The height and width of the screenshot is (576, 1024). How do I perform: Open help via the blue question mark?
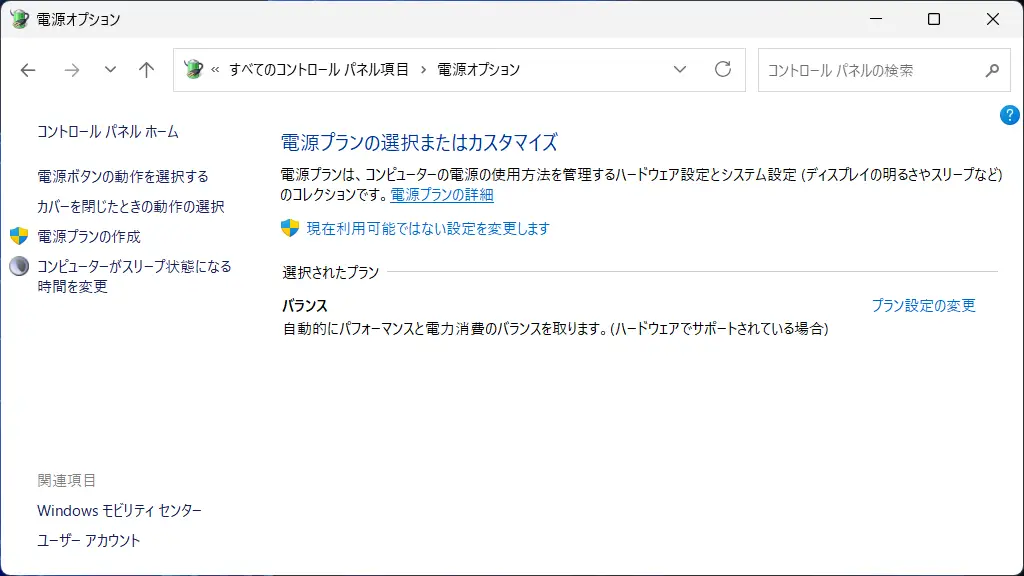click(x=1009, y=115)
